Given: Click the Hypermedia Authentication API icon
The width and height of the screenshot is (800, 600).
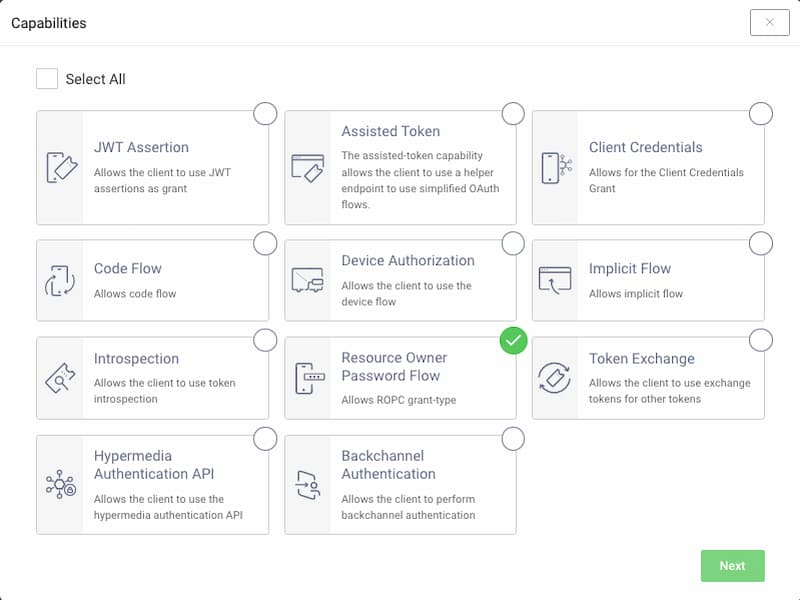Looking at the screenshot, I should tap(60, 485).
